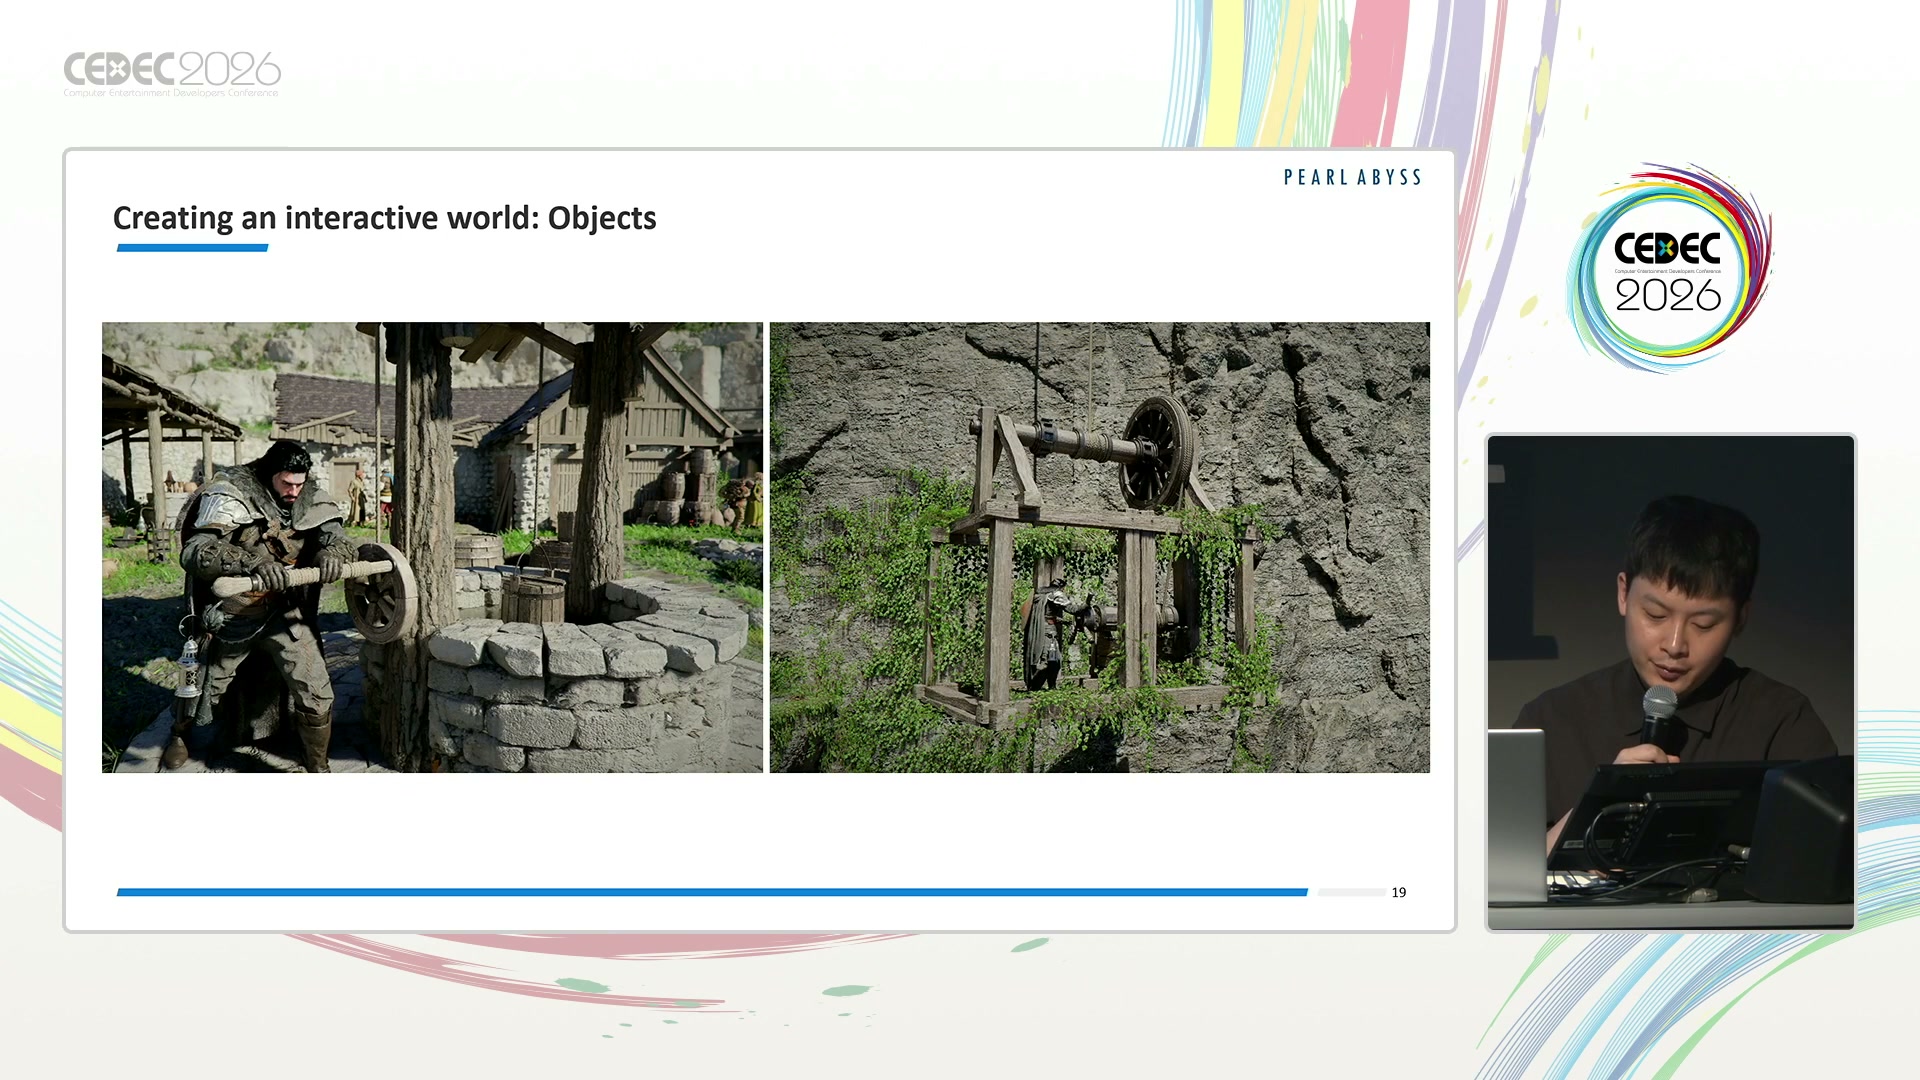The height and width of the screenshot is (1080, 1920).
Task: Click the slide title 'Creating an interactive world: Objects'
Action: pyautogui.click(x=384, y=218)
